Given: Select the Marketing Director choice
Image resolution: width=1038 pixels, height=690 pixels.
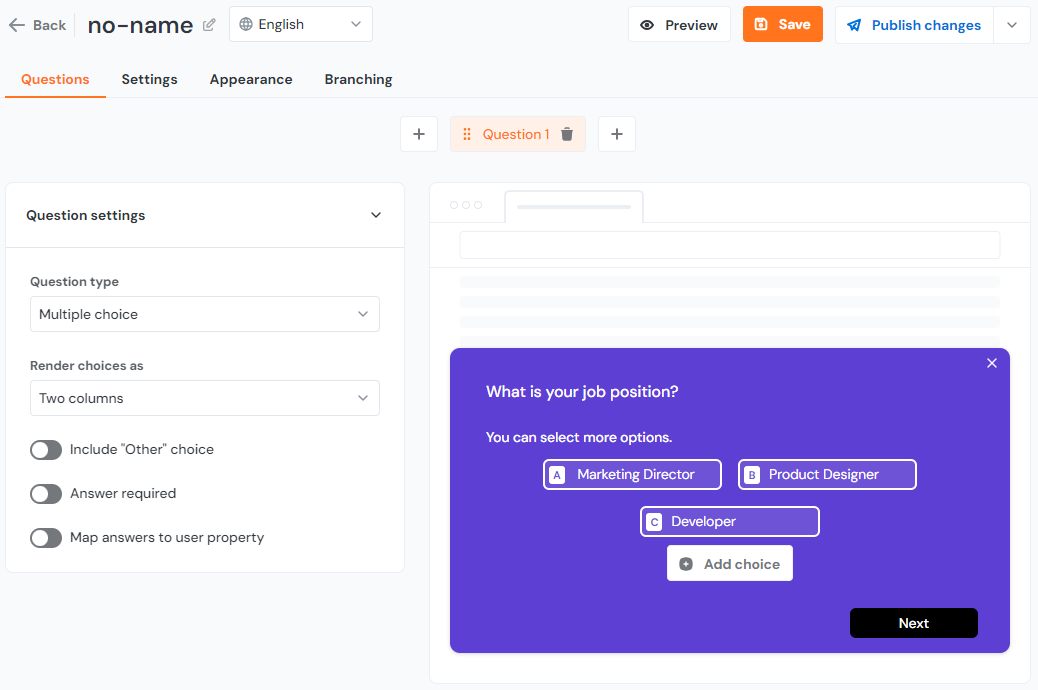Looking at the screenshot, I should tap(632, 475).
